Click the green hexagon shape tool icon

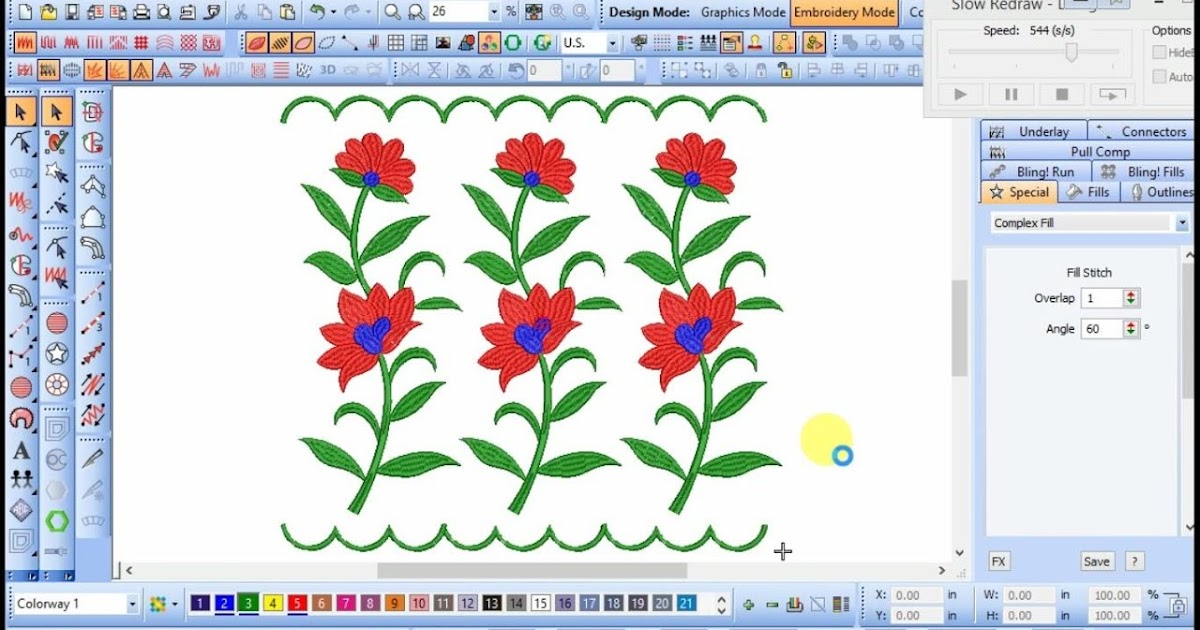[57, 518]
